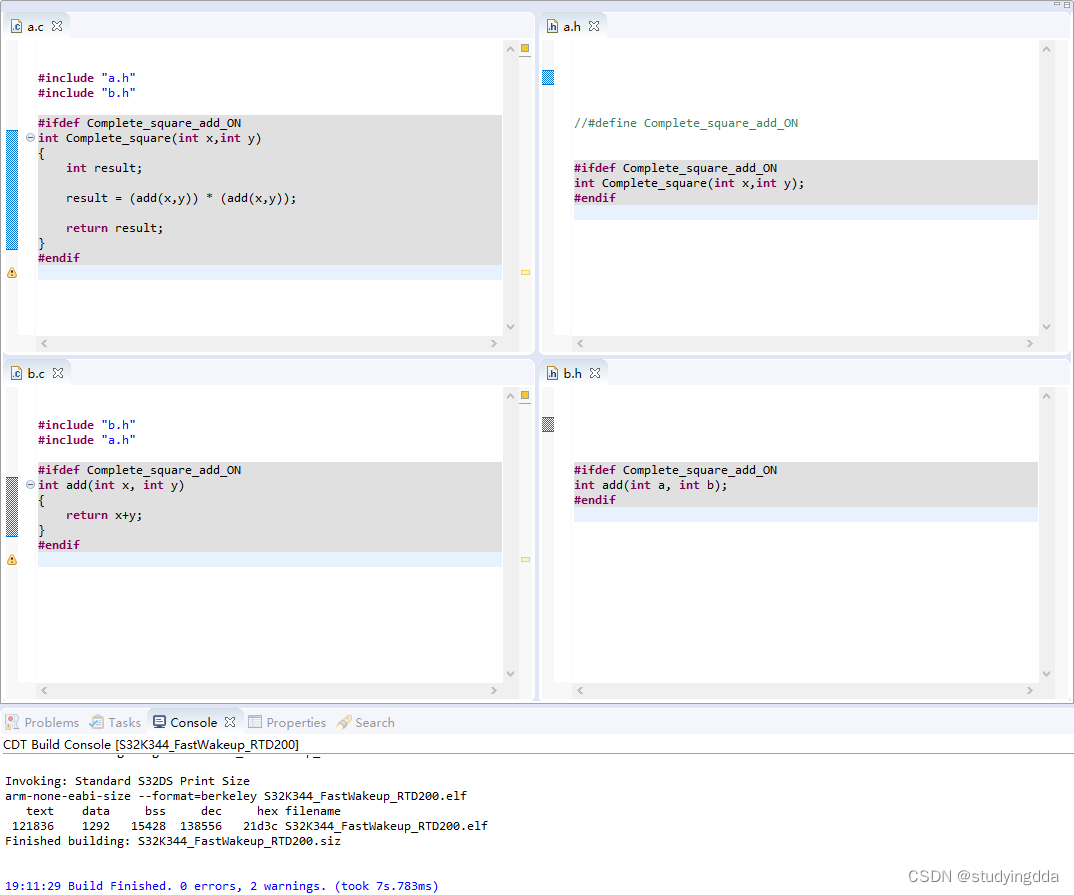Click b.h horizontal scrollbar right arrow

tap(1029, 690)
